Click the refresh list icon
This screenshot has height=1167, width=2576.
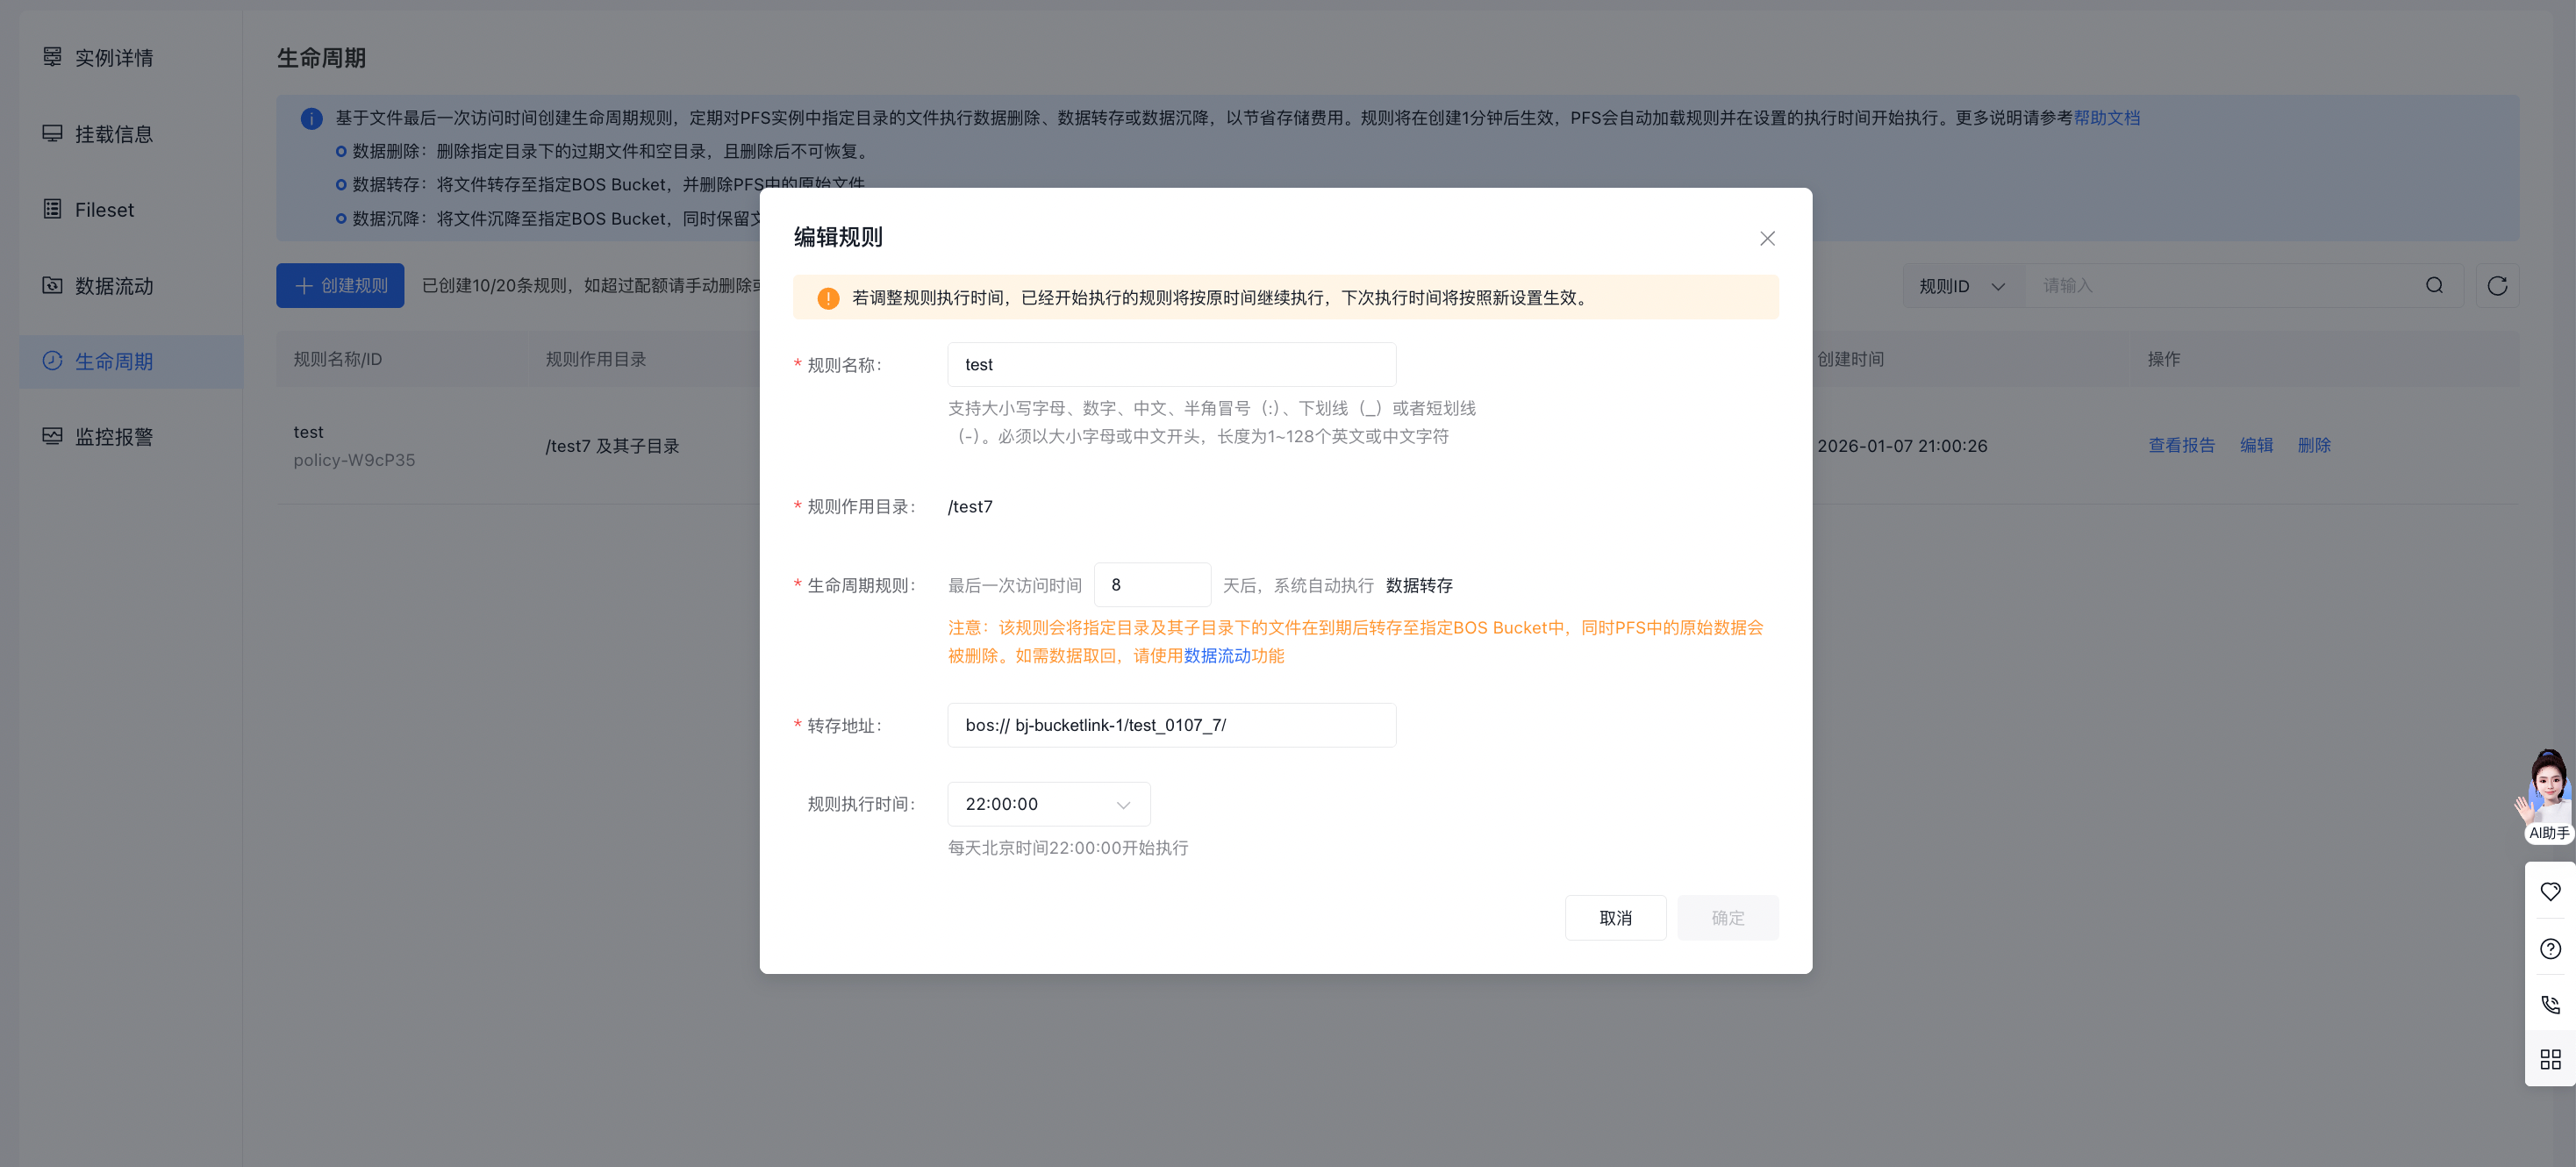click(2496, 286)
